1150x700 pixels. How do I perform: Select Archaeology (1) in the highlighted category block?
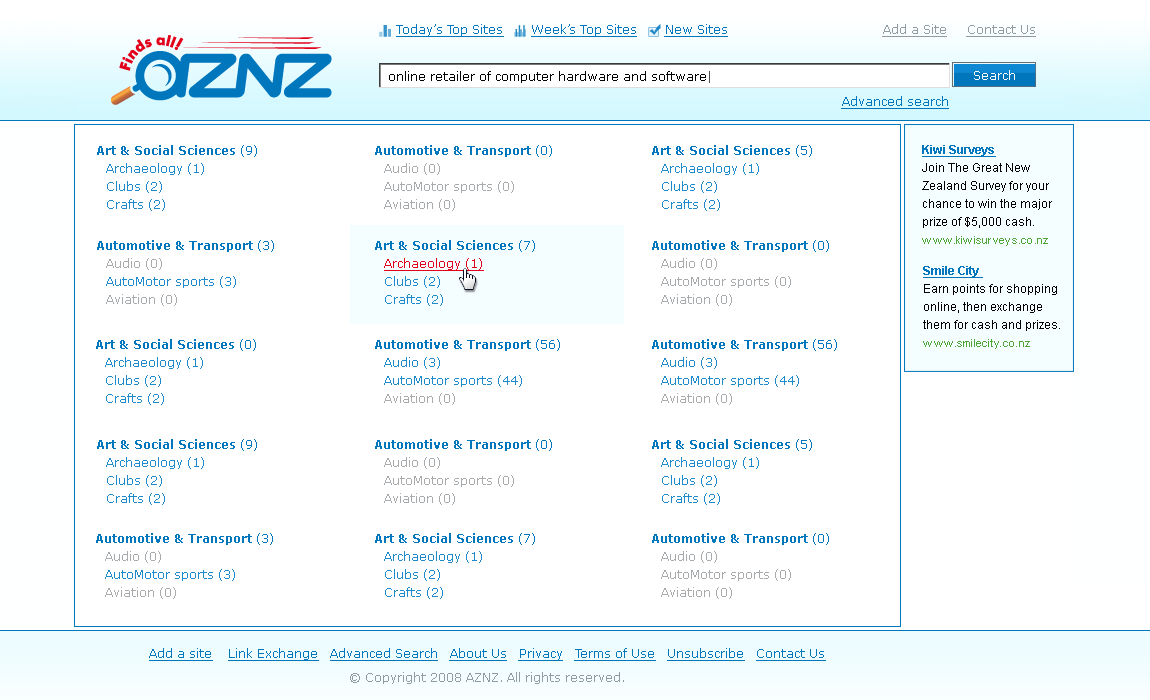433,263
